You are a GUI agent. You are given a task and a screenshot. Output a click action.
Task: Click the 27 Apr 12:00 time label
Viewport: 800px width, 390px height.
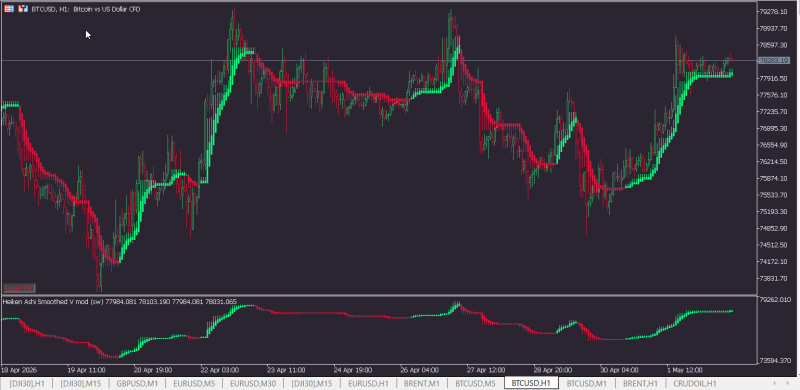[x=486, y=370]
